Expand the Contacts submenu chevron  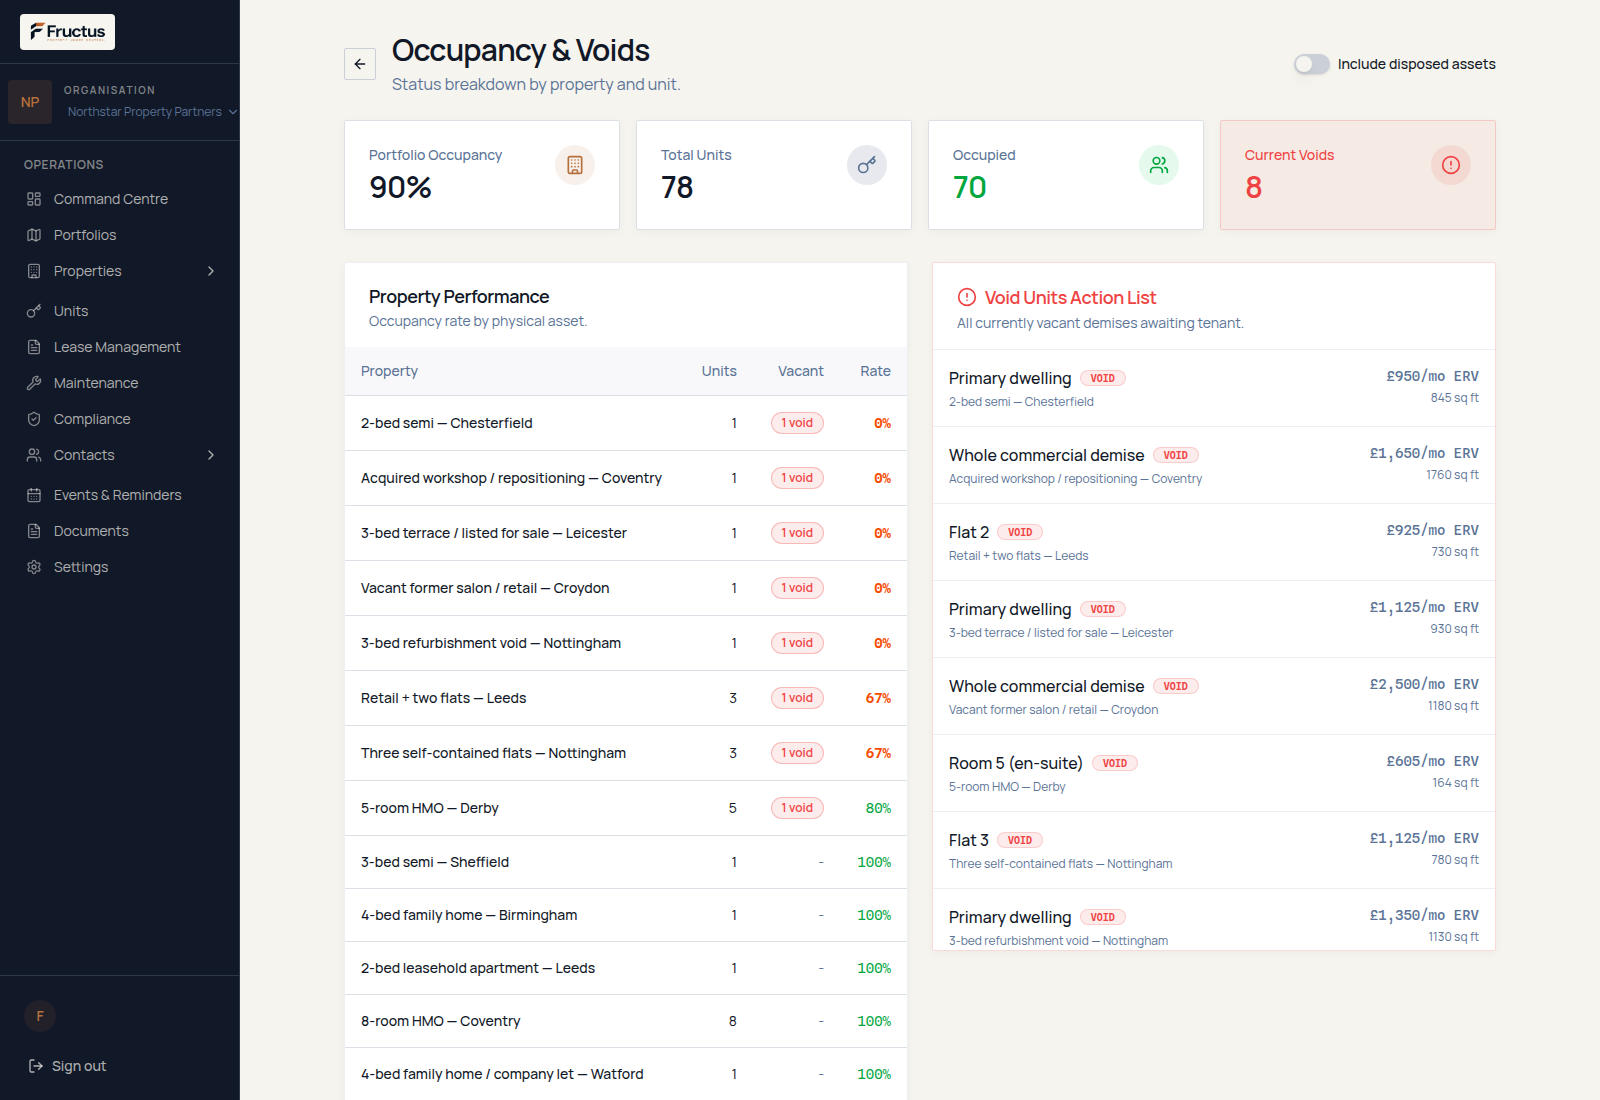(x=211, y=455)
